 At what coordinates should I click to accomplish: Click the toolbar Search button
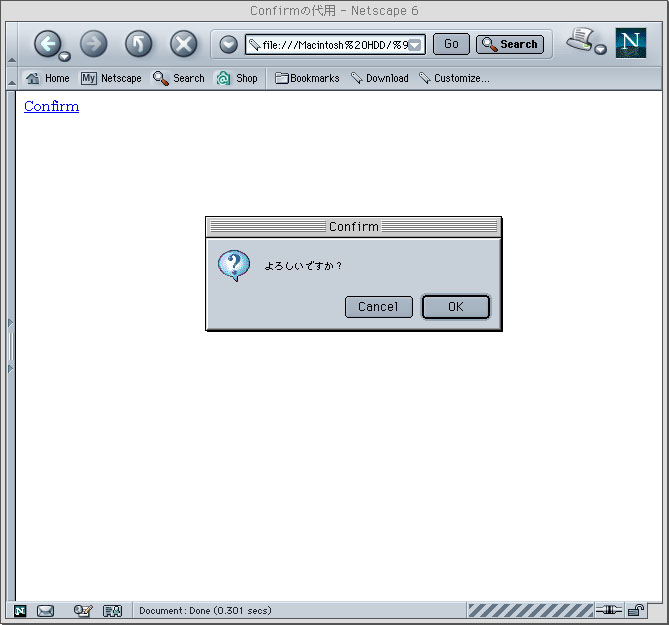510,44
